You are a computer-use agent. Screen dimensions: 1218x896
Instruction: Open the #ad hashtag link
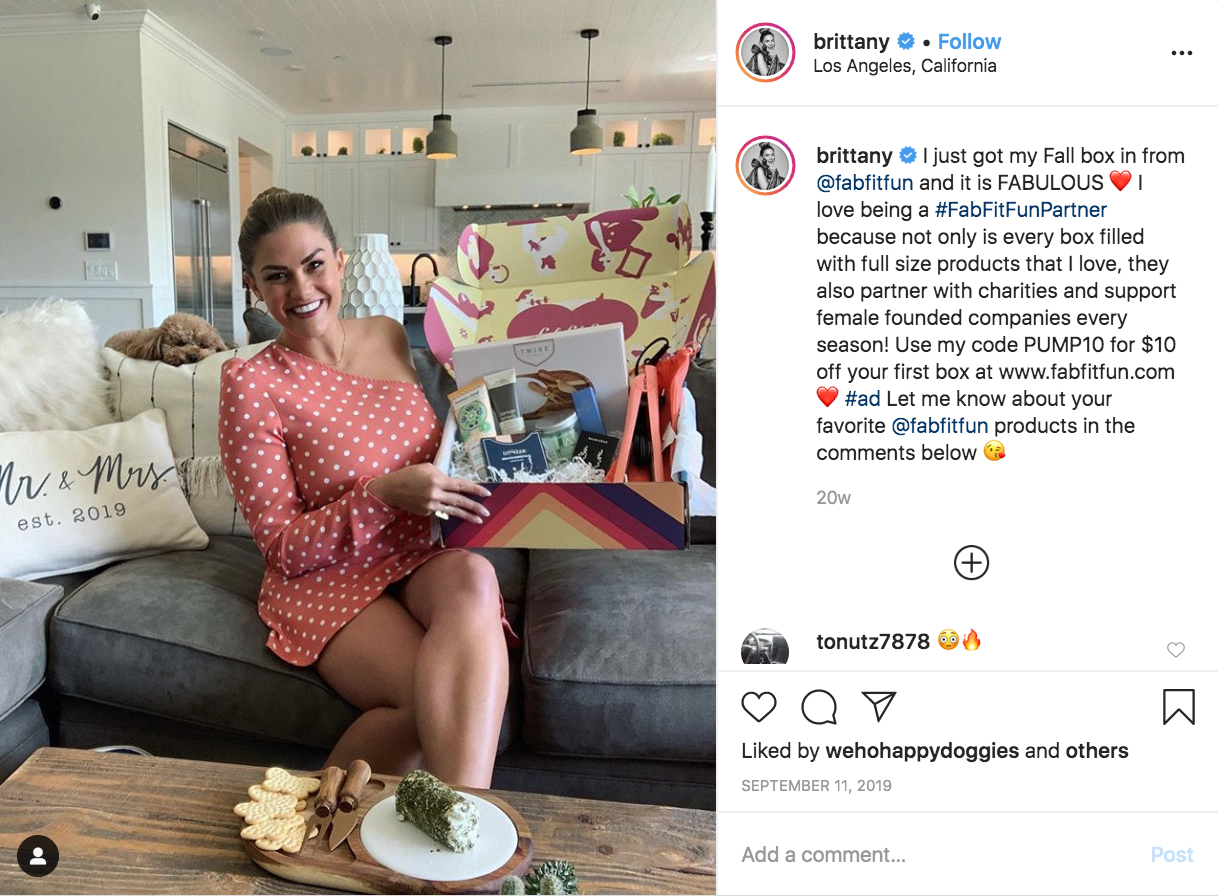pyautogui.click(x=862, y=398)
